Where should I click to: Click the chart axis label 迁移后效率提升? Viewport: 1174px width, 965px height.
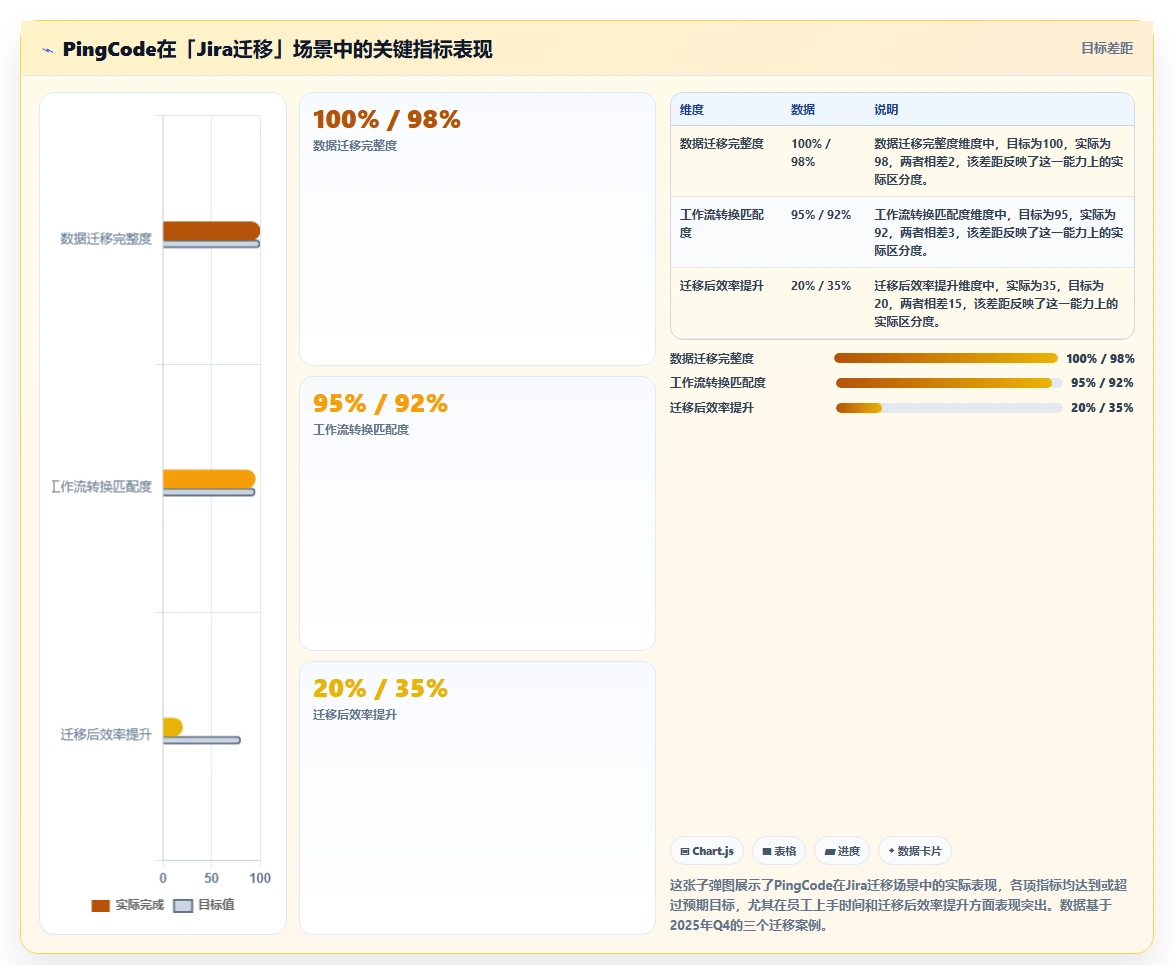[x=106, y=734]
